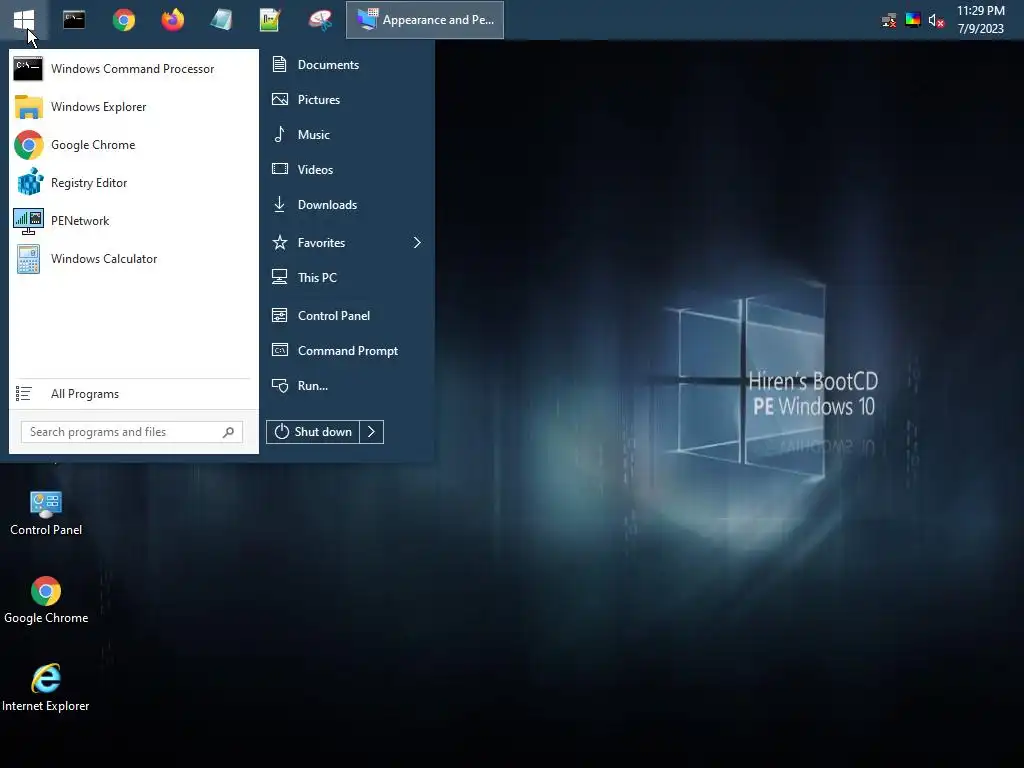1024x768 pixels.
Task: Open the blue notebook taskbar icon
Action: [x=221, y=20]
